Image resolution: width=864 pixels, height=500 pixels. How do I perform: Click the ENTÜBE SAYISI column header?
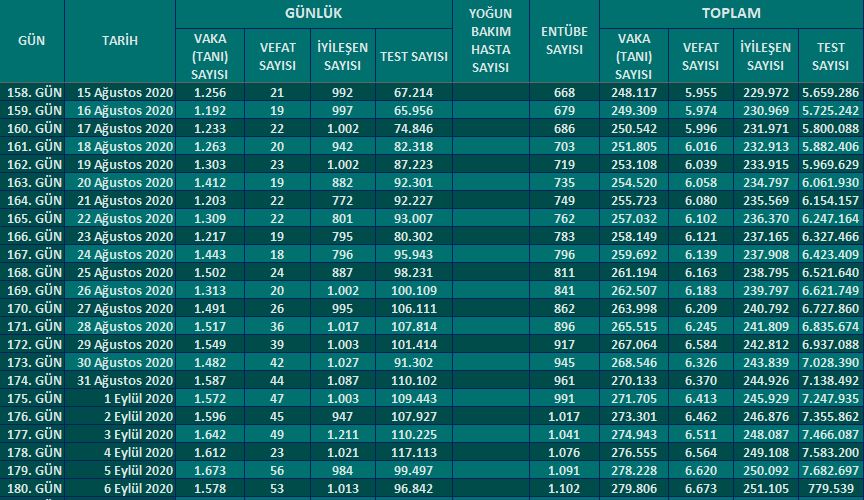[564, 41]
